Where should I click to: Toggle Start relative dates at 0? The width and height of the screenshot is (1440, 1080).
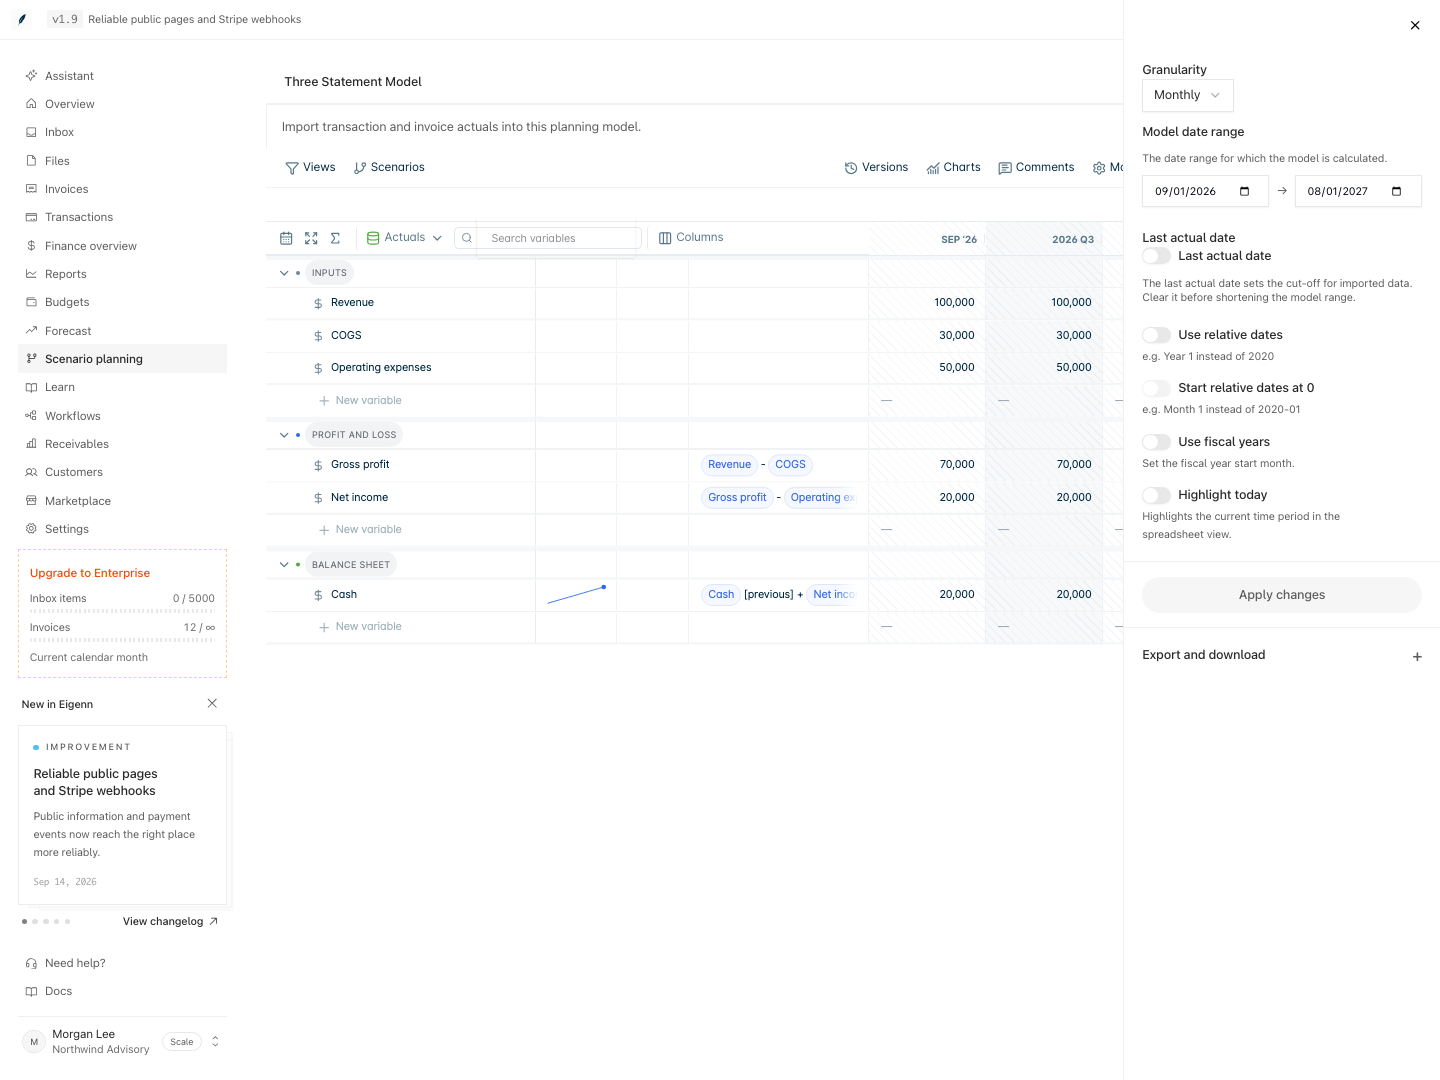click(x=1157, y=388)
